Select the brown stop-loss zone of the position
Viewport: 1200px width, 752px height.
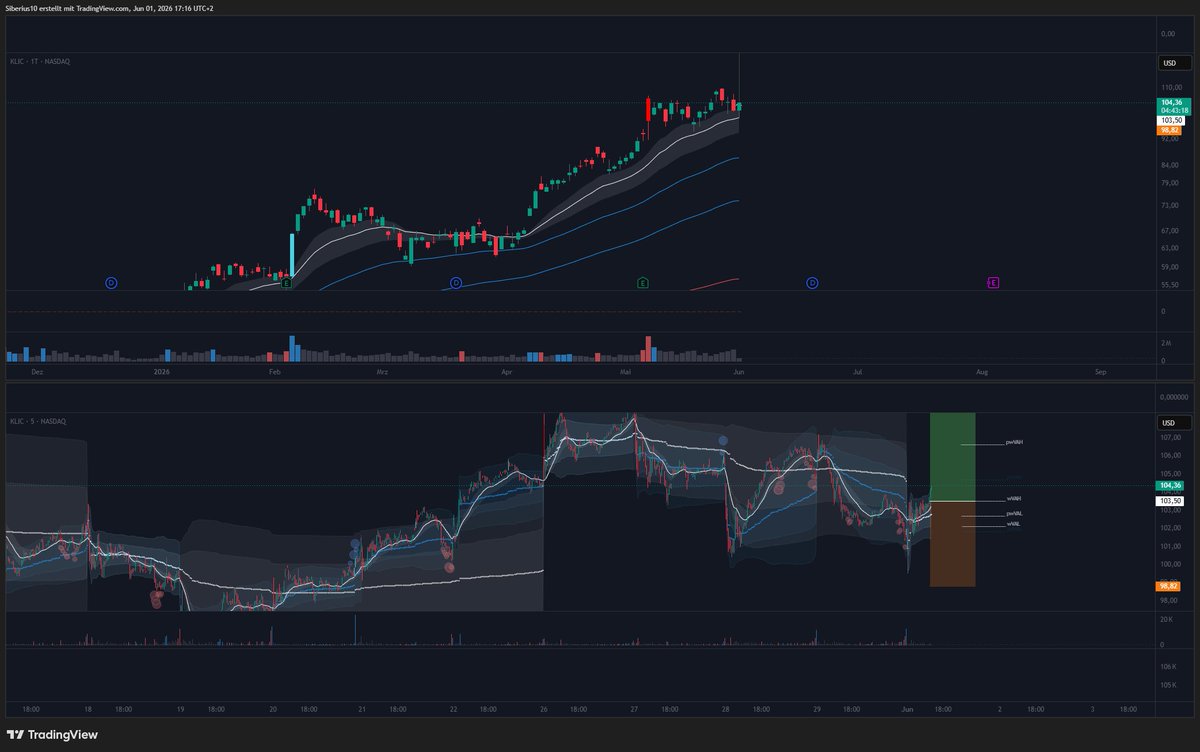click(952, 544)
